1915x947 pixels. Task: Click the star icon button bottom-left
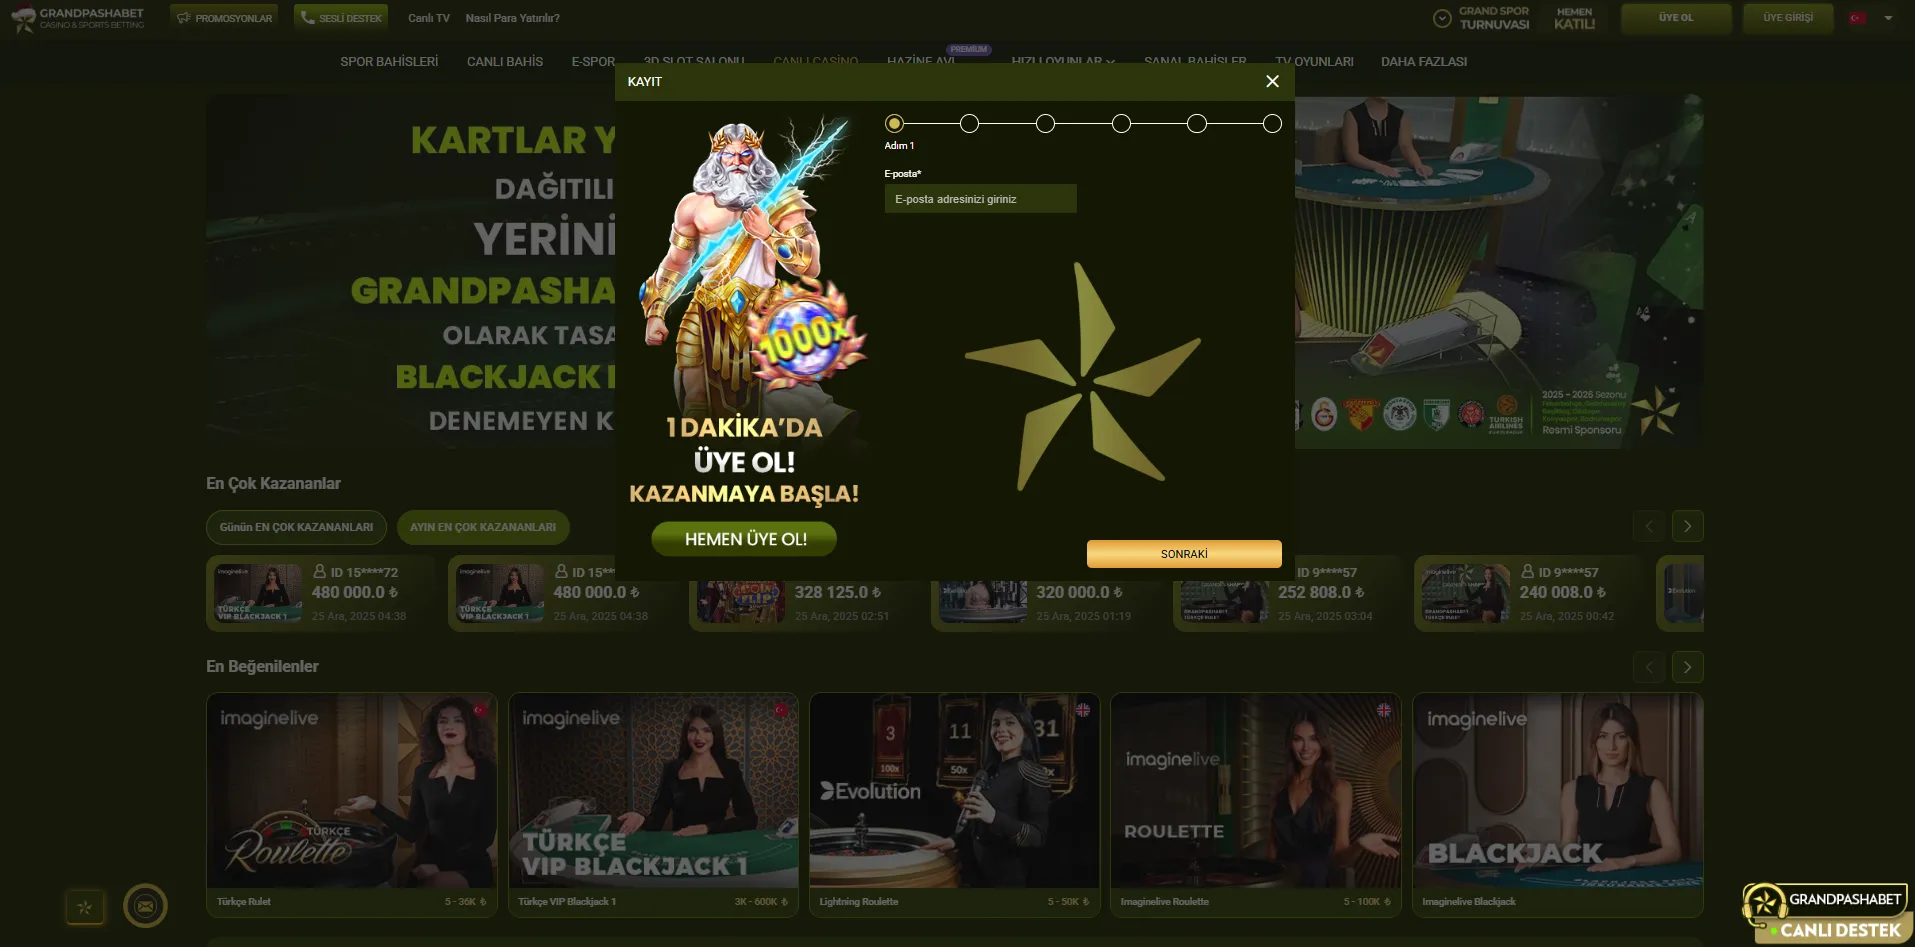click(85, 907)
